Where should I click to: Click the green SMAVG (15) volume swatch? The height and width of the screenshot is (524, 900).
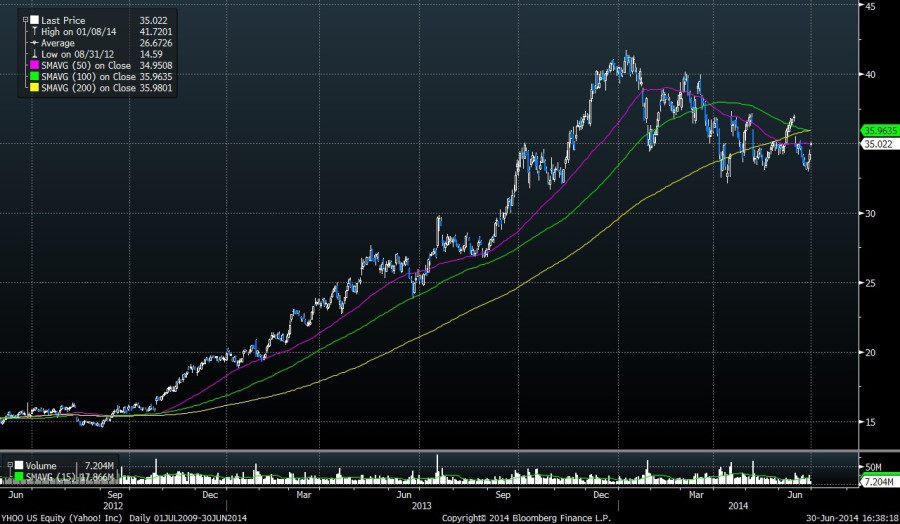(18, 475)
